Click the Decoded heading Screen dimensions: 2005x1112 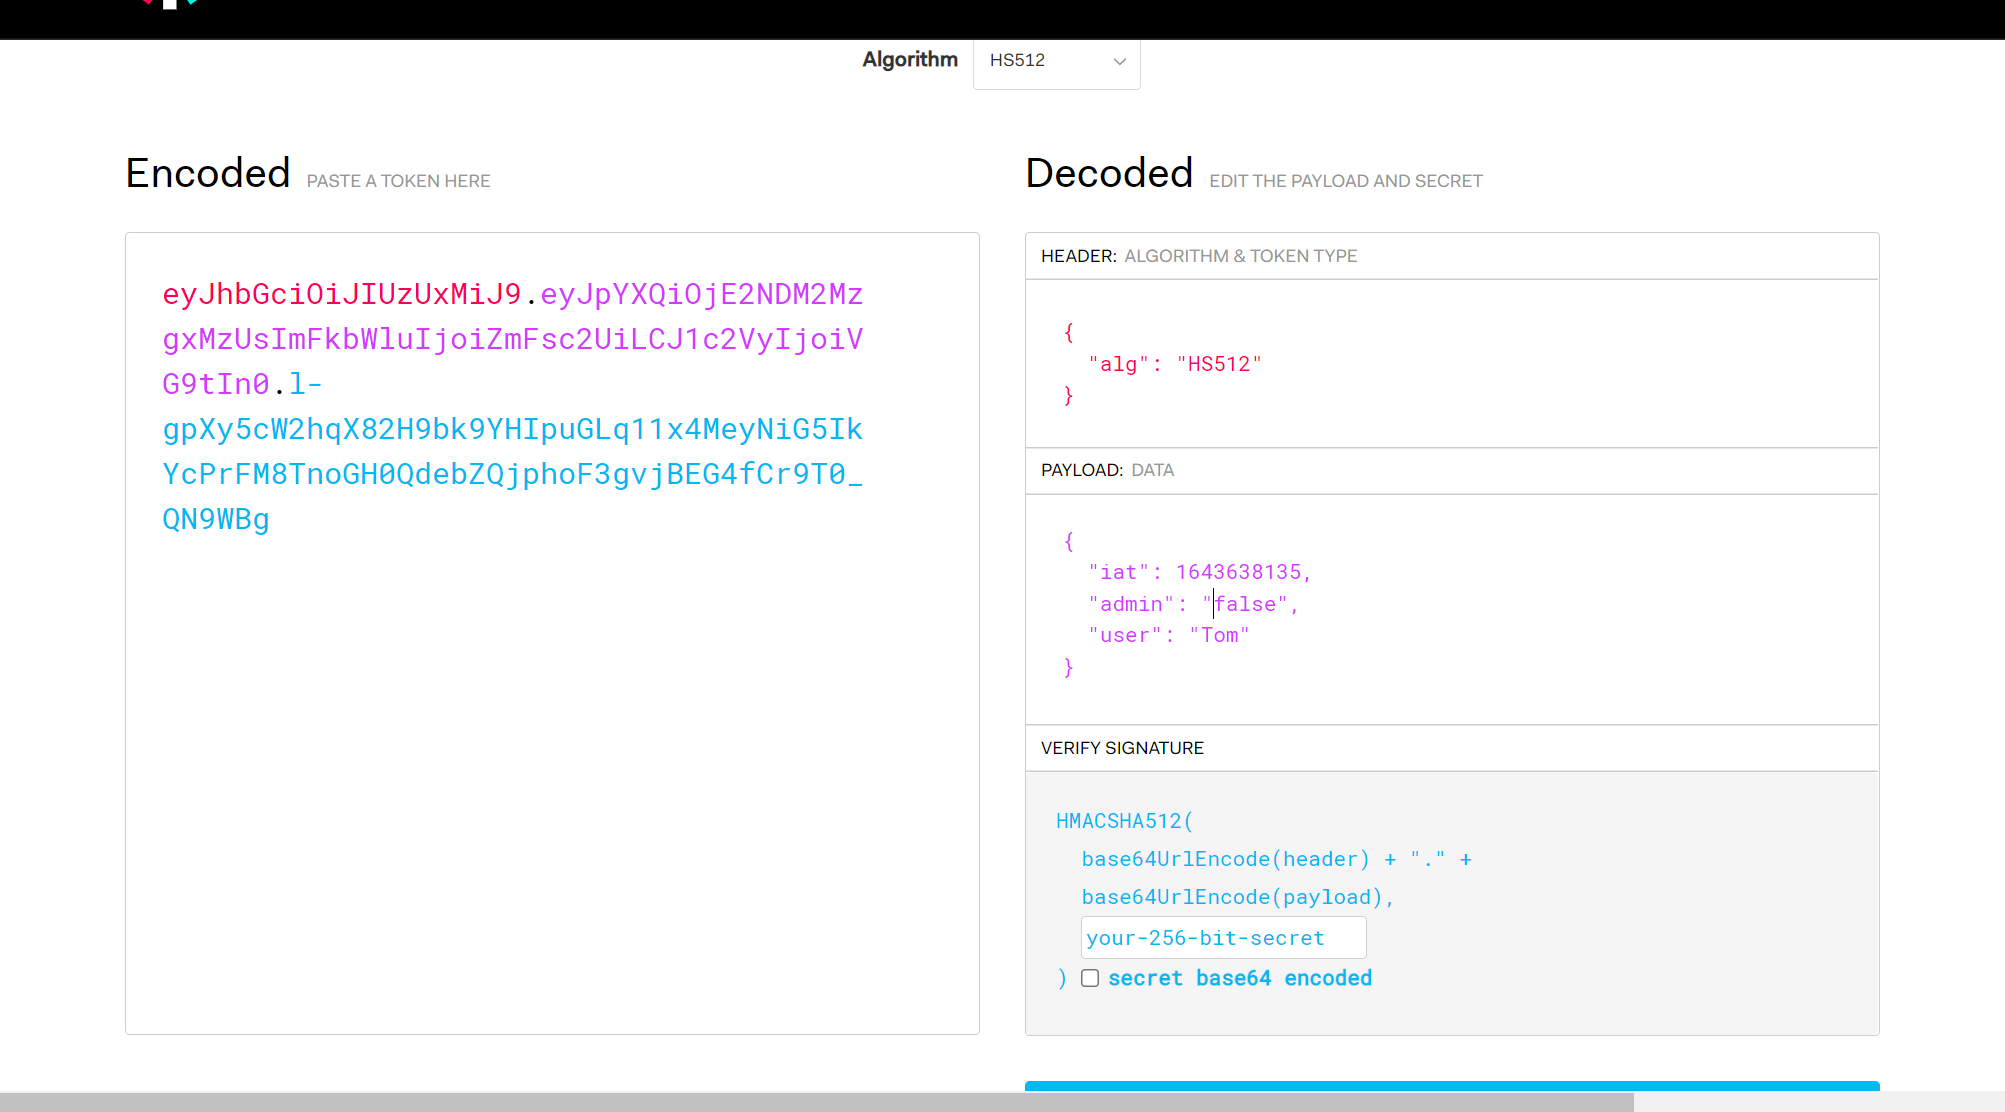[1109, 173]
